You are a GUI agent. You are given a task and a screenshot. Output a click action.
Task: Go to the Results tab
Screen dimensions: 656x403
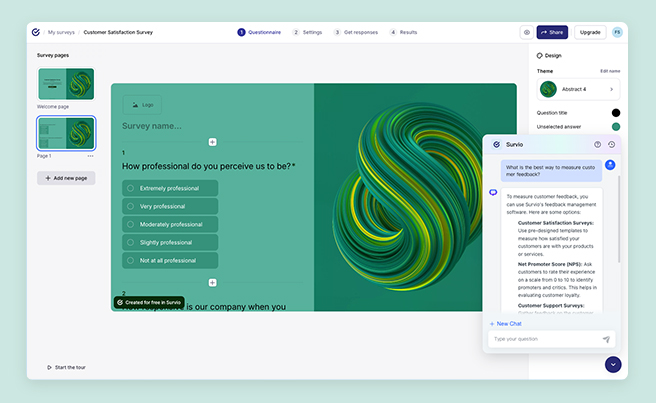404,32
